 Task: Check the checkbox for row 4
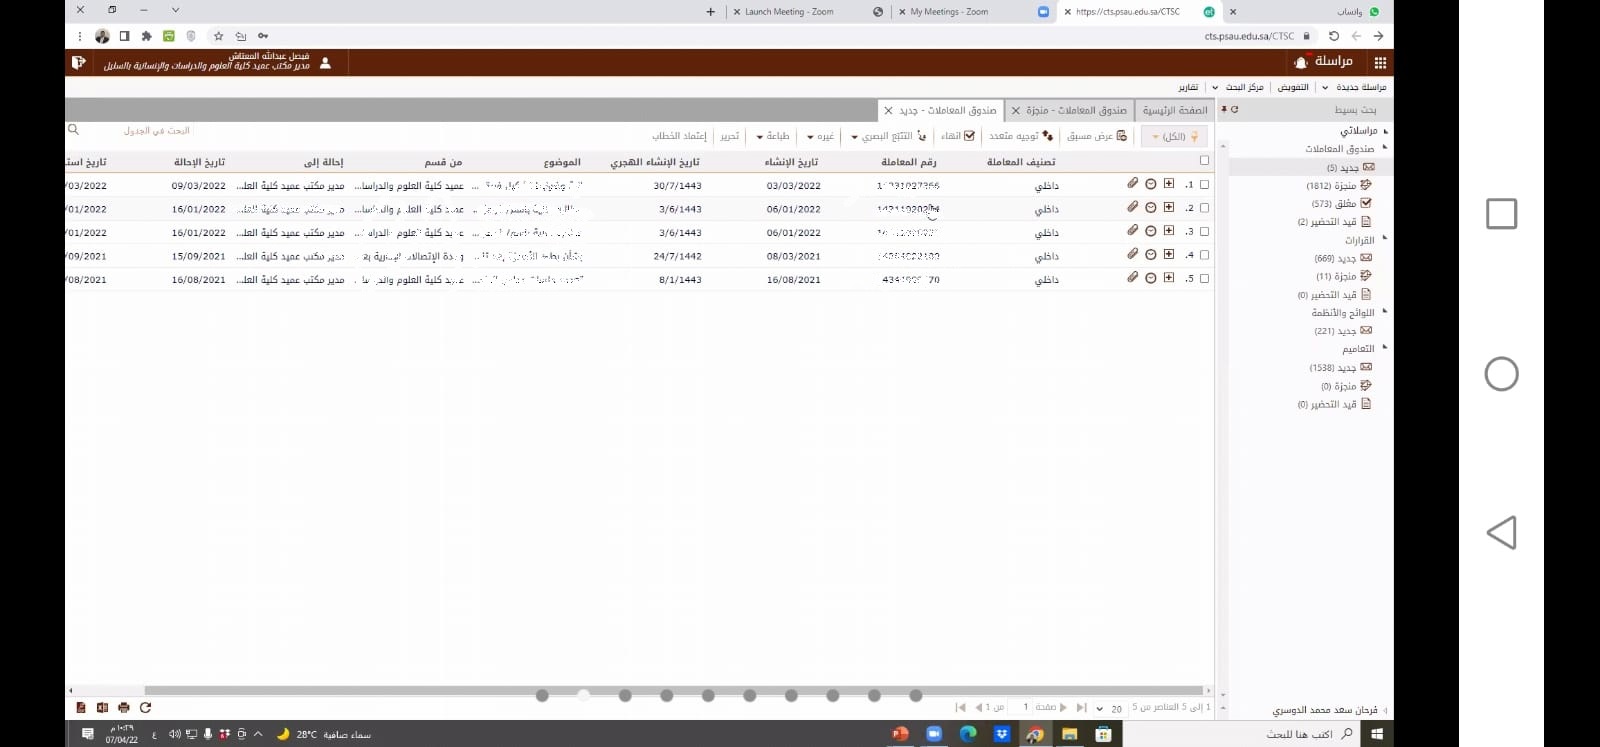click(x=1204, y=255)
